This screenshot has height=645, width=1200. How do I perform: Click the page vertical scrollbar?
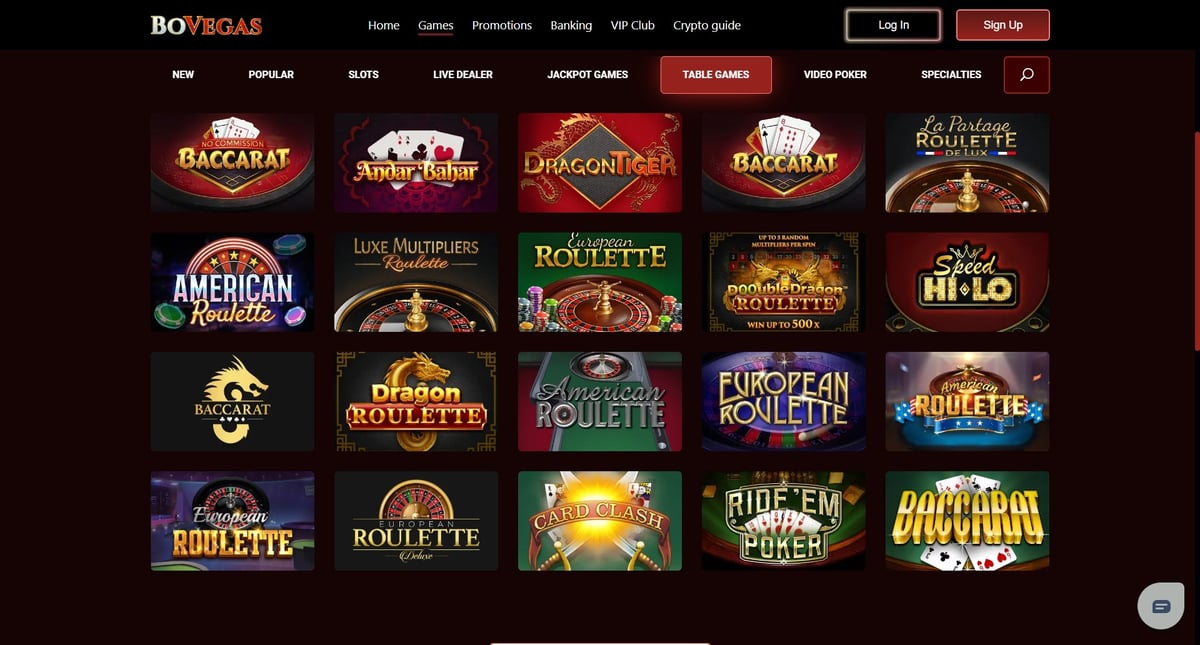click(1196, 240)
